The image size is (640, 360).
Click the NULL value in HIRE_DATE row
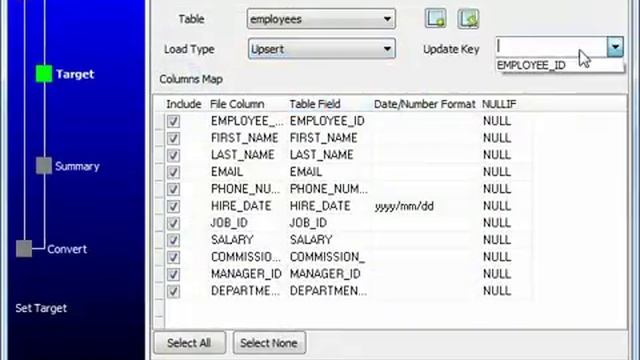pyautogui.click(x=497, y=206)
